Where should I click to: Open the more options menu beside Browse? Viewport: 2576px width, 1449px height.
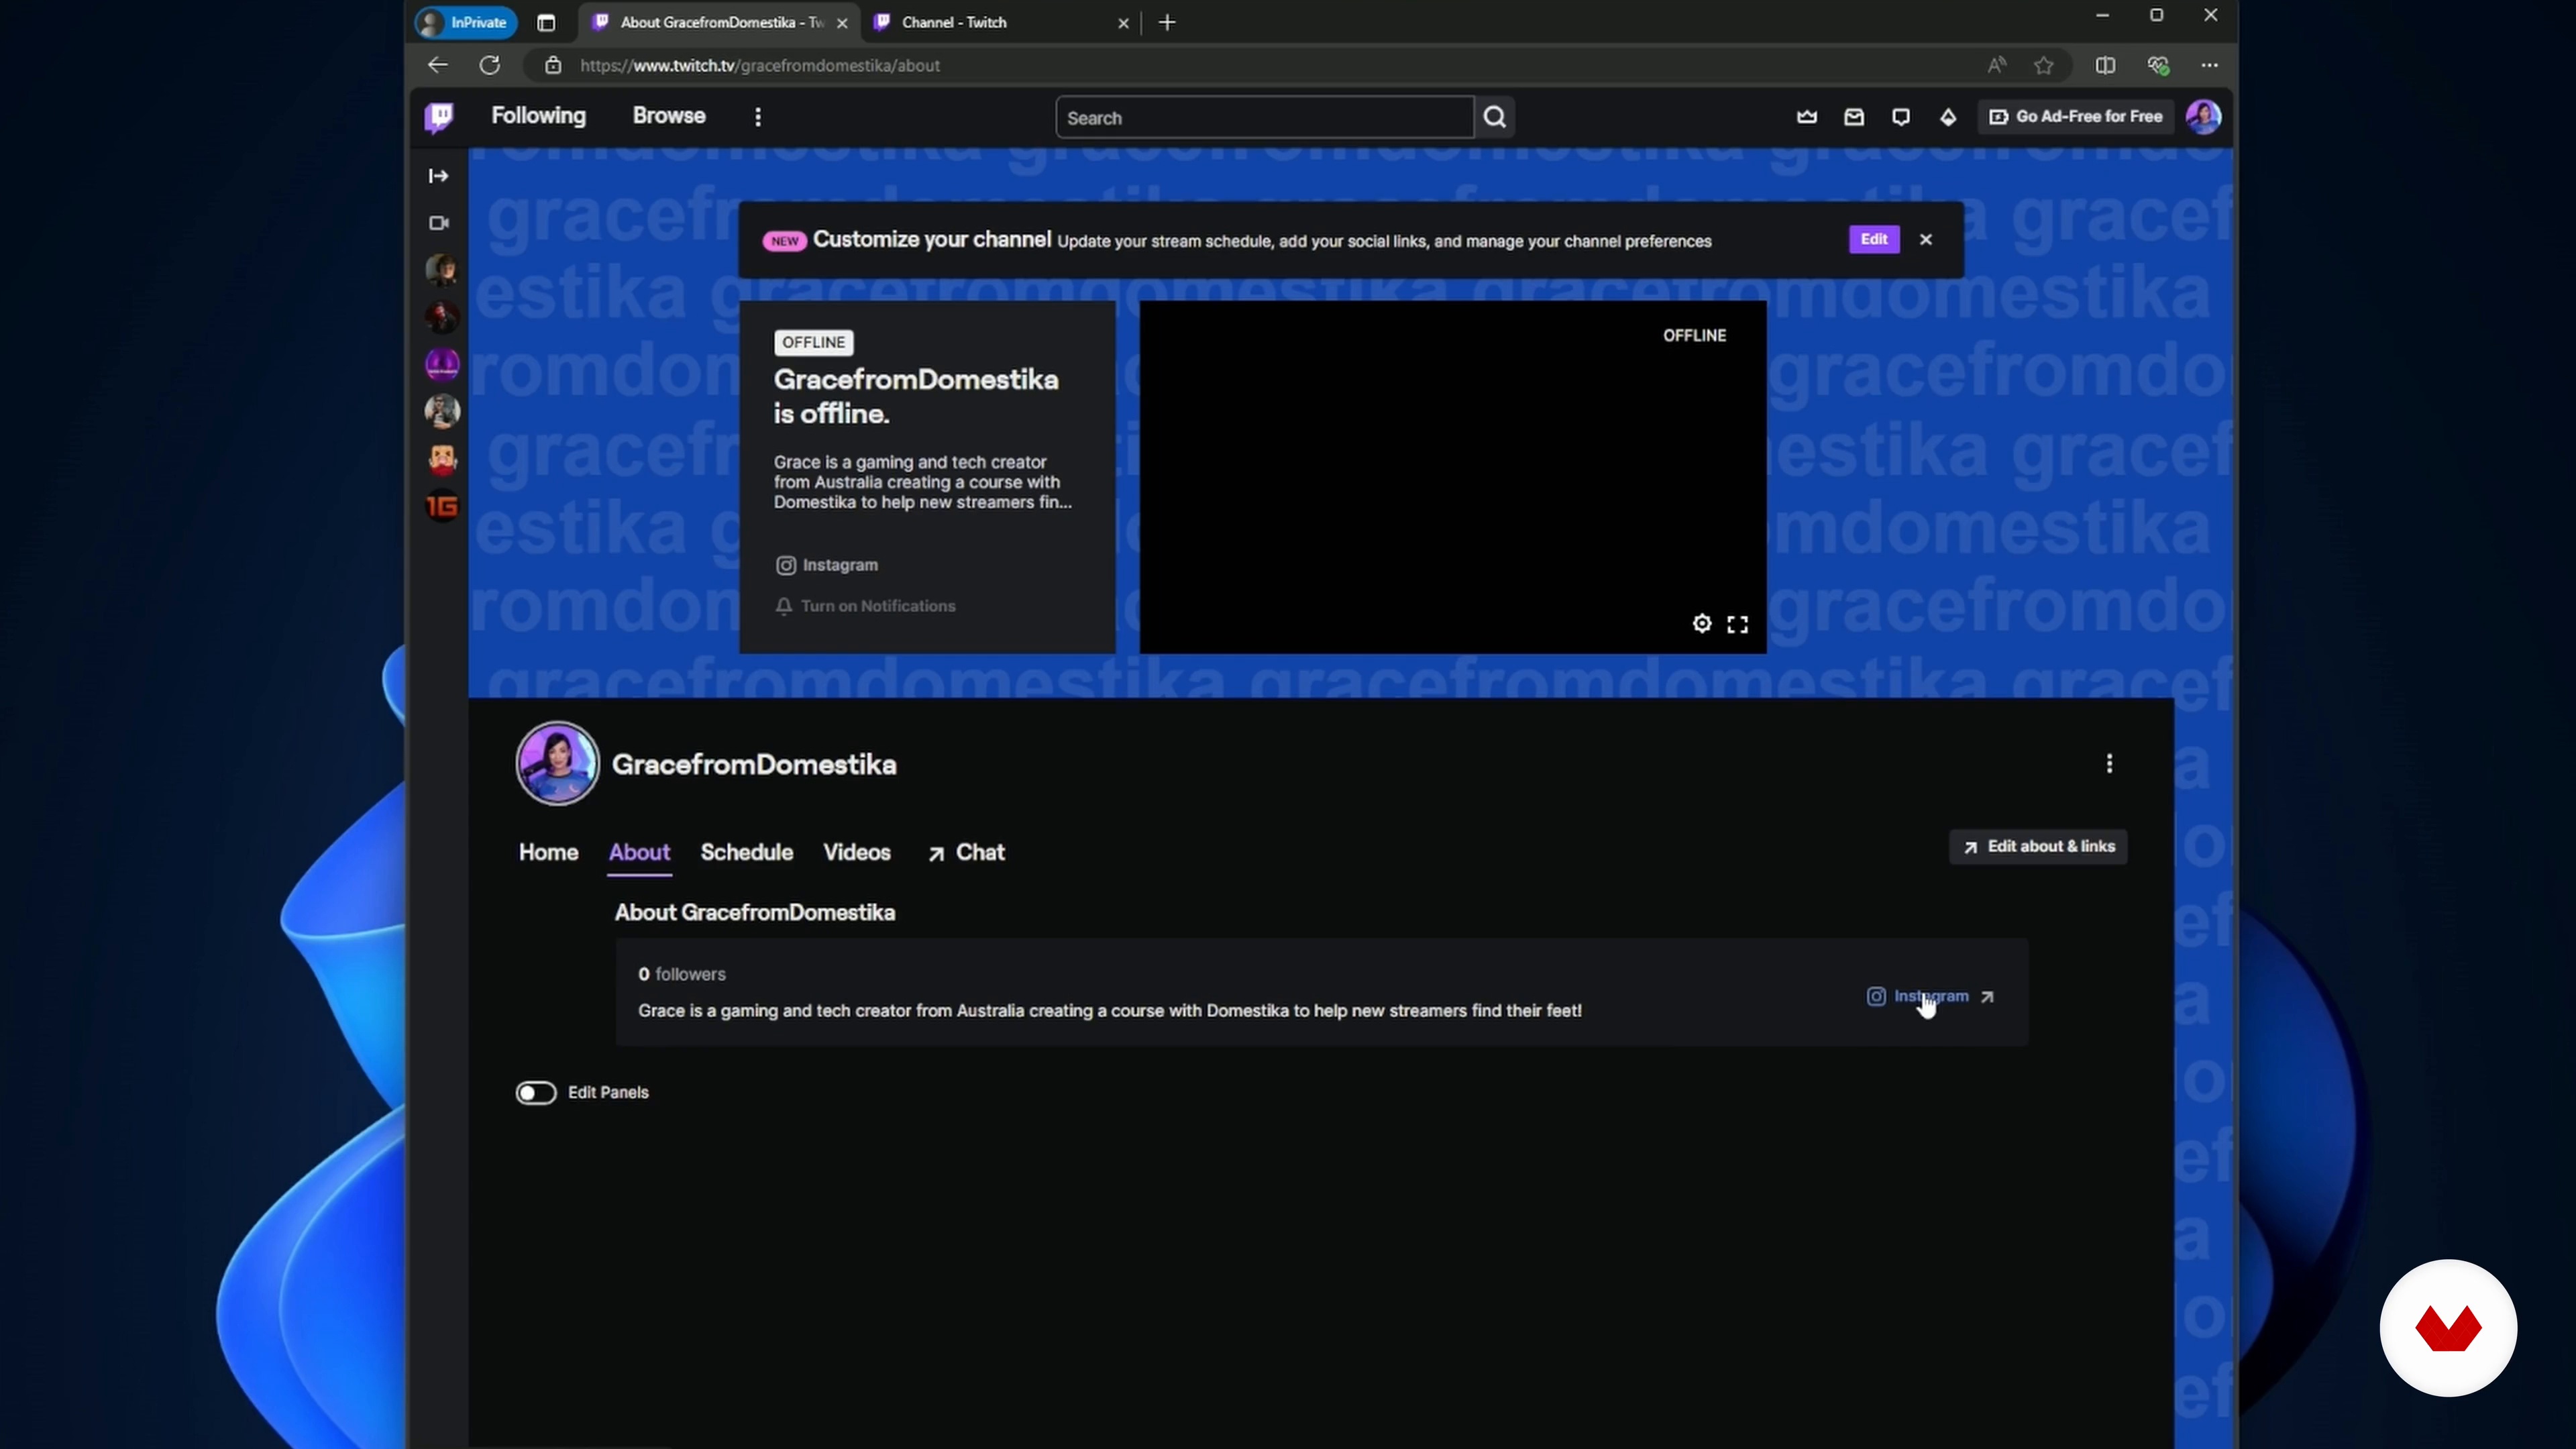(x=758, y=117)
